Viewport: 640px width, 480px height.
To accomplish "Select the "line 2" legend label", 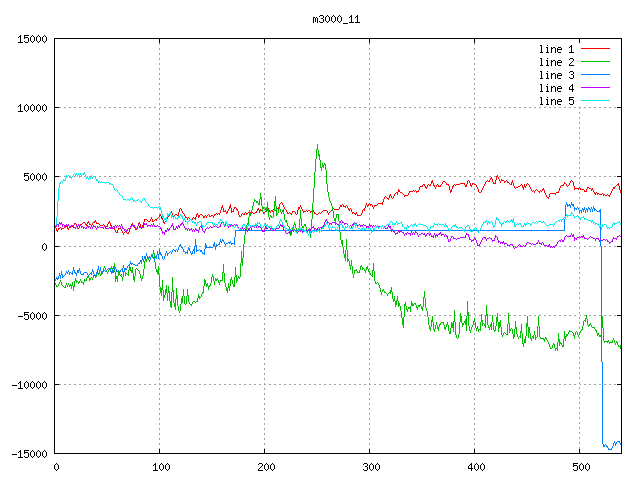I will click(x=556, y=62).
